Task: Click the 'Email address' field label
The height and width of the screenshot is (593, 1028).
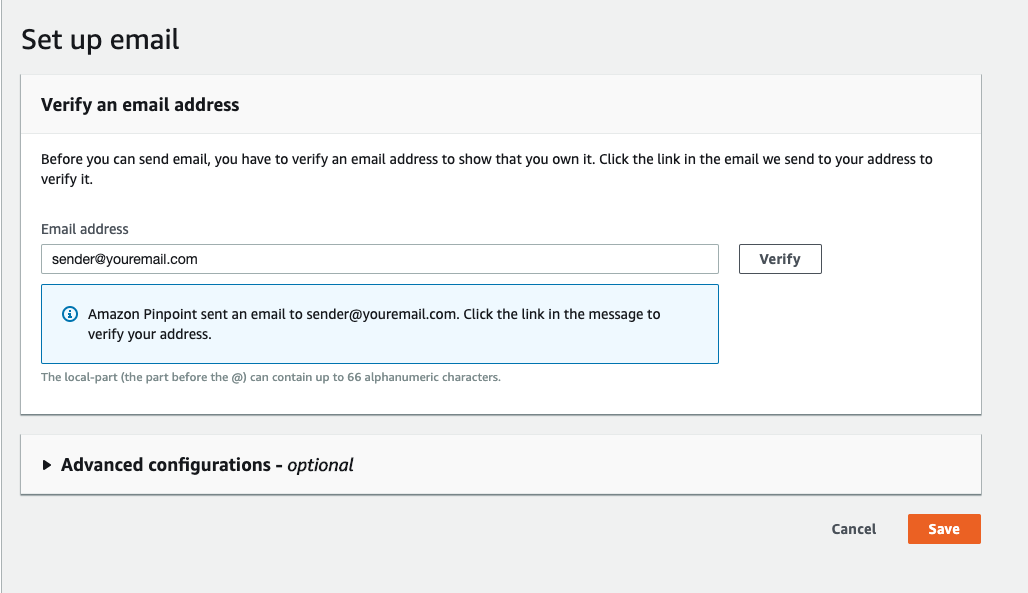Action: [x=85, y=229]
